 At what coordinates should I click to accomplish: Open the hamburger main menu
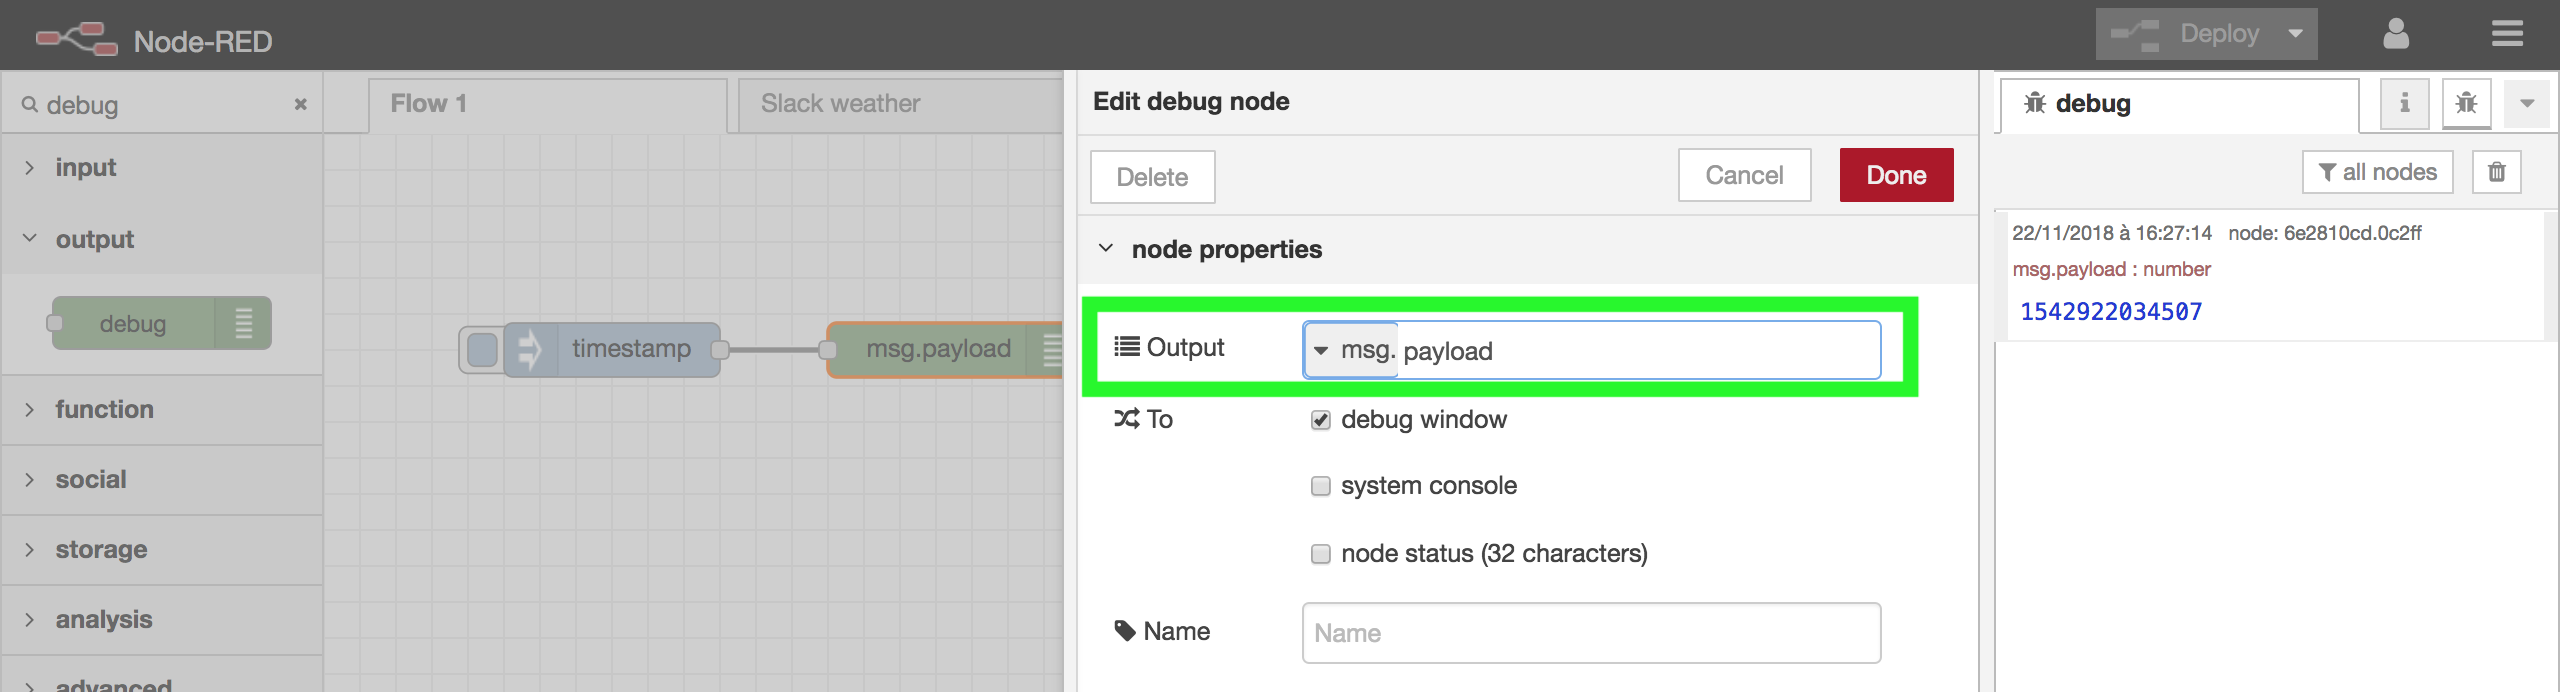[x=2506, y=34]
